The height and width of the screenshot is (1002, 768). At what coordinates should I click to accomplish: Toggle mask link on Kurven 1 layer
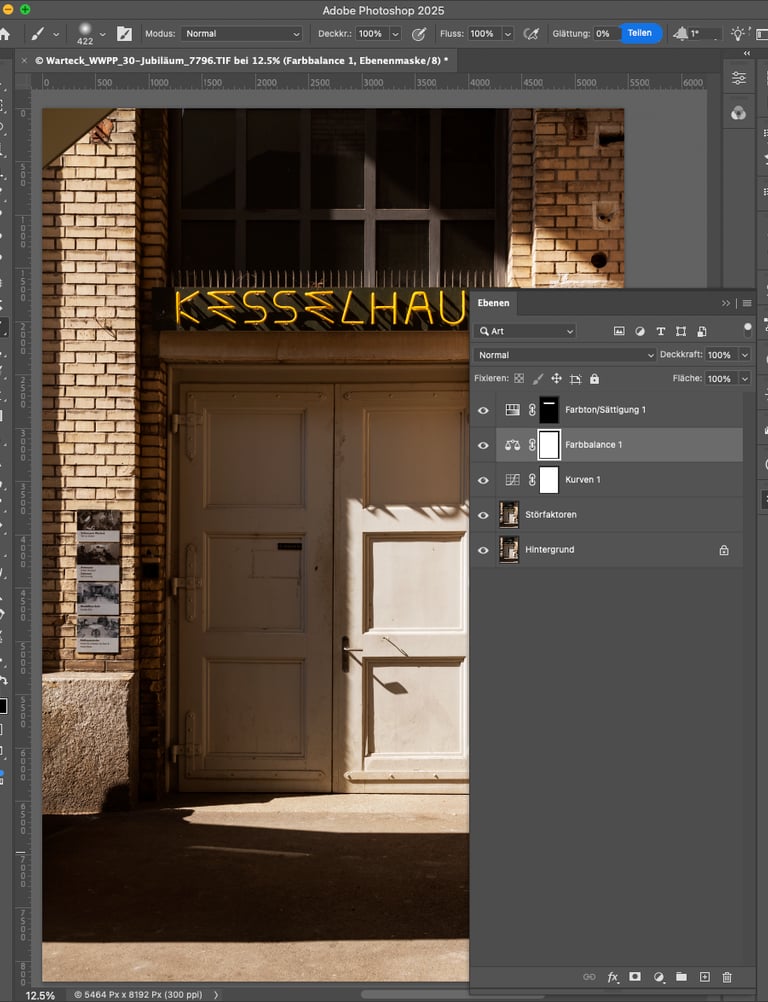click(532, 479)
